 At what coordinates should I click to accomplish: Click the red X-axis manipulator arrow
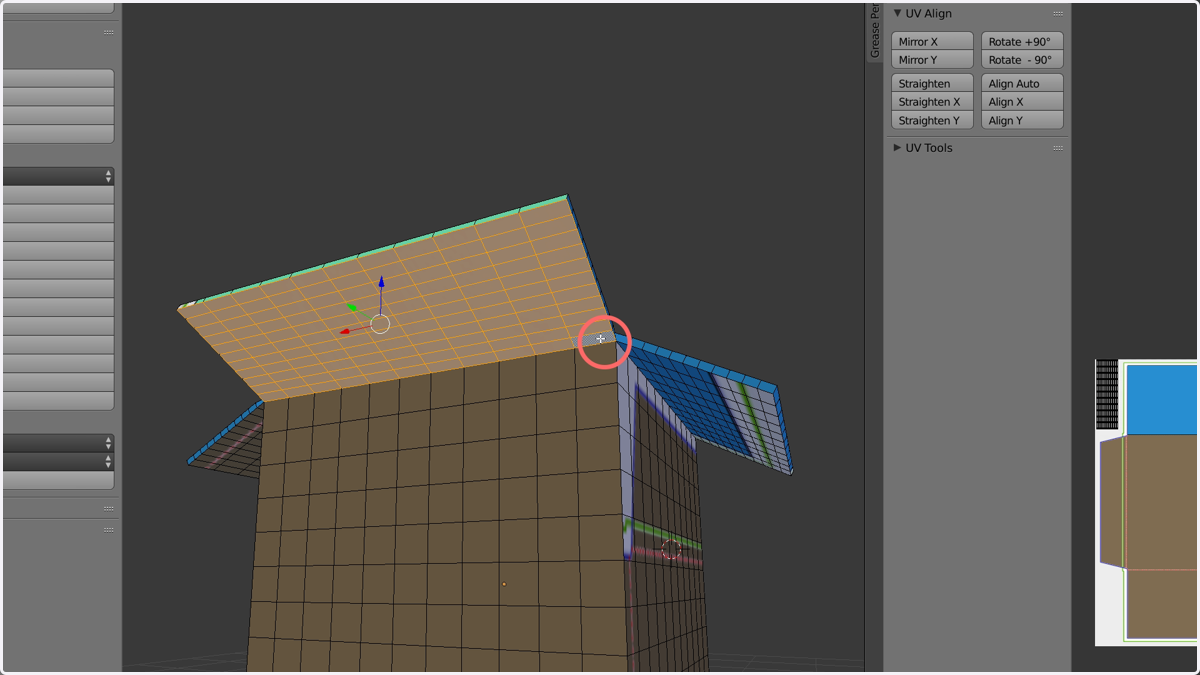[x=345, y=330]
